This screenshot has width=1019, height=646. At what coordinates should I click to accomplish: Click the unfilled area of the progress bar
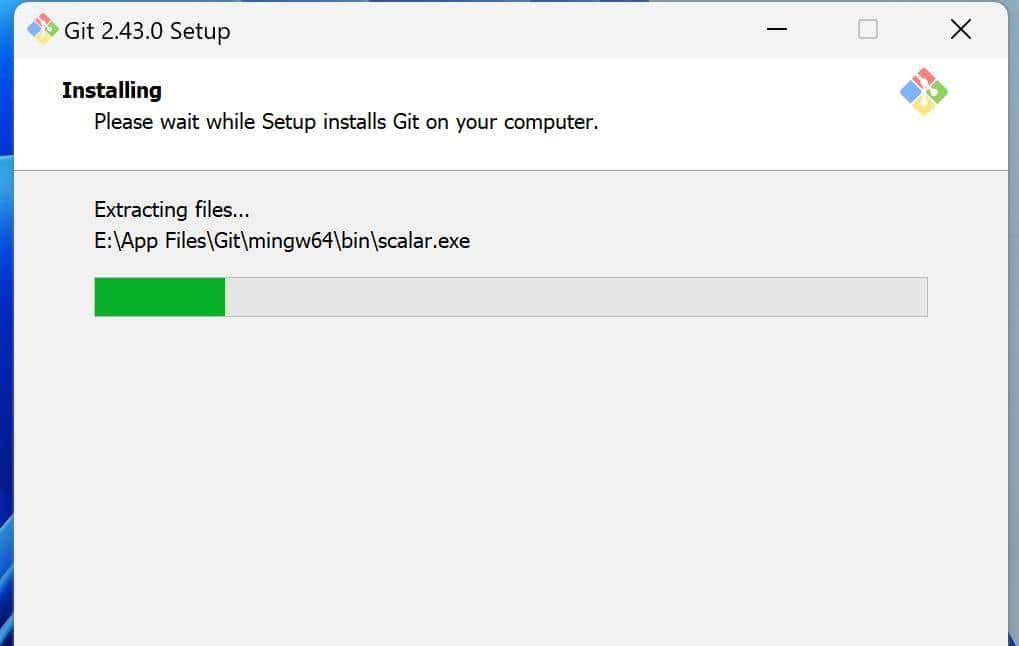coord(570,296)
